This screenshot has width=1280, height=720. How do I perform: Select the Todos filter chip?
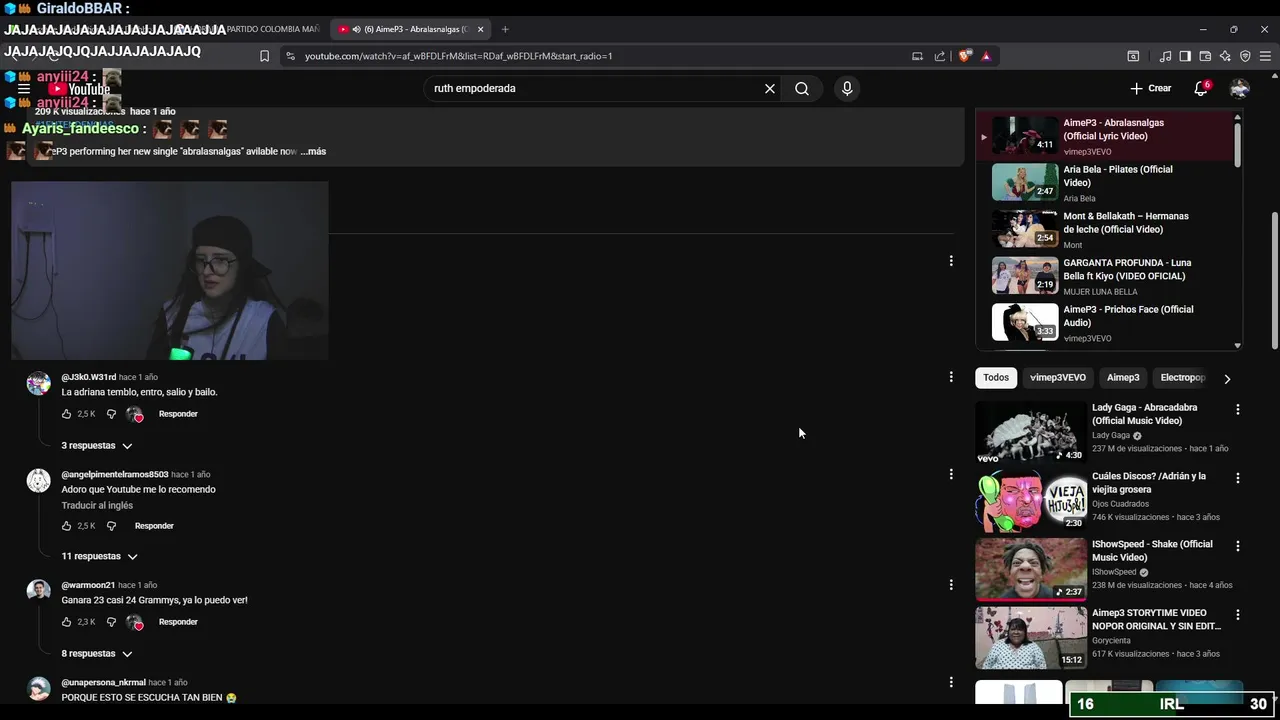tap(996, 378)
